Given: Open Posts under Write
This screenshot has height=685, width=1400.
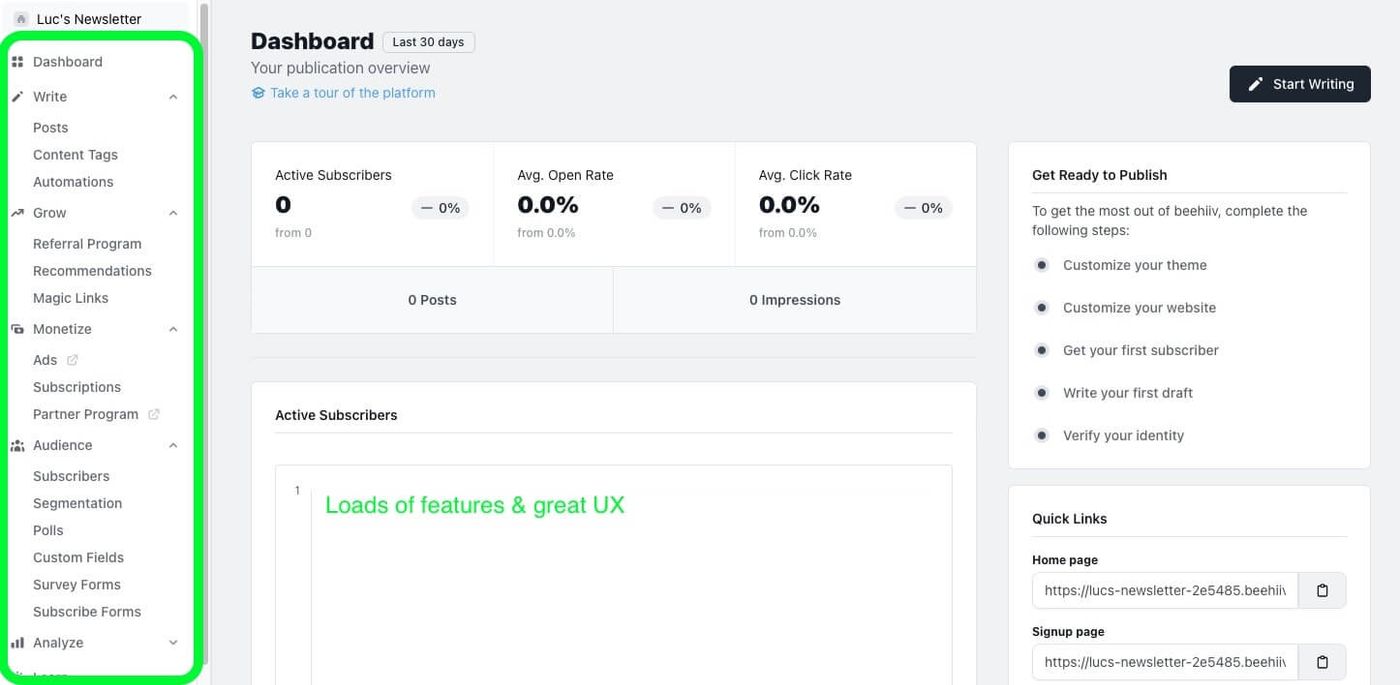Looking at the screenshot, I should coord(50,128).
